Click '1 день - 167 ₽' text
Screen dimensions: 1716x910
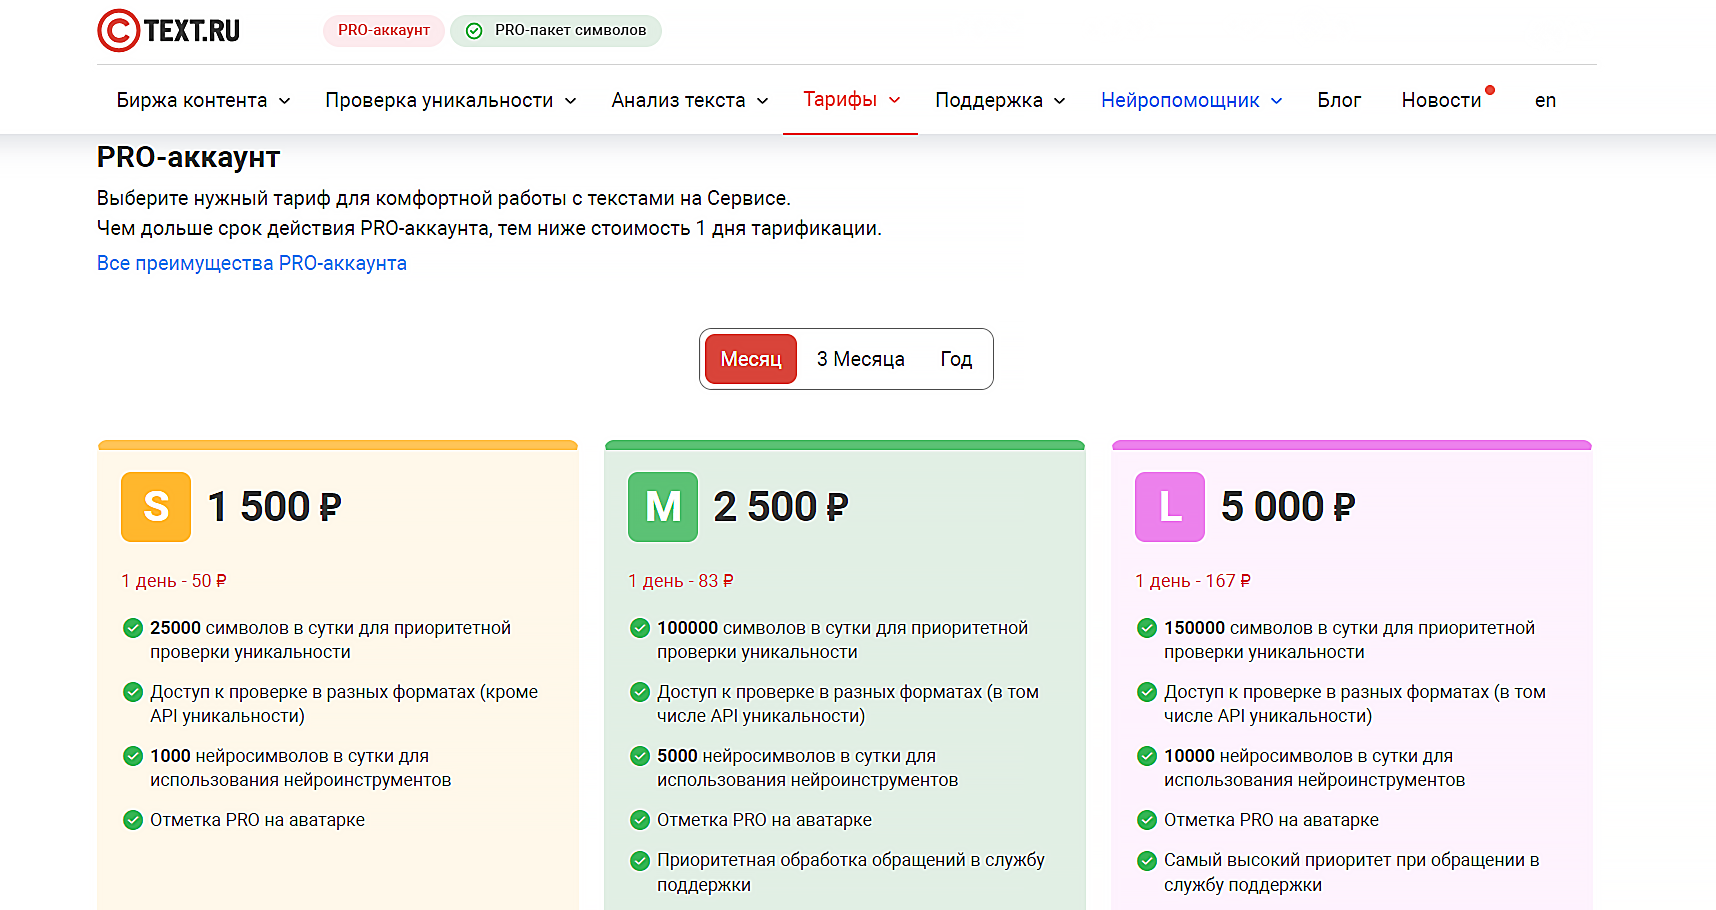(x=1193, y=581)
